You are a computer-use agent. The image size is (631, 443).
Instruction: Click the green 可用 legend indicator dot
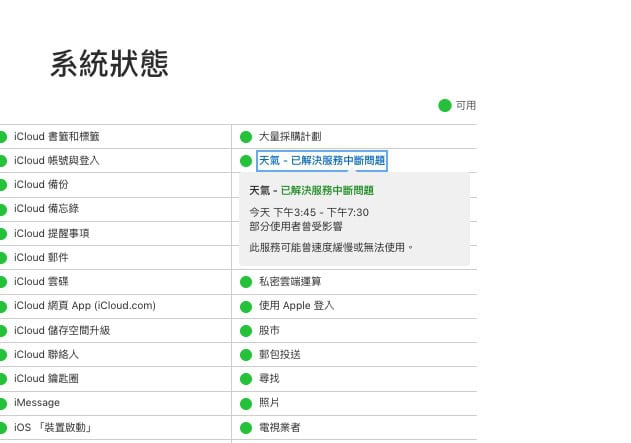click(444, 105)
